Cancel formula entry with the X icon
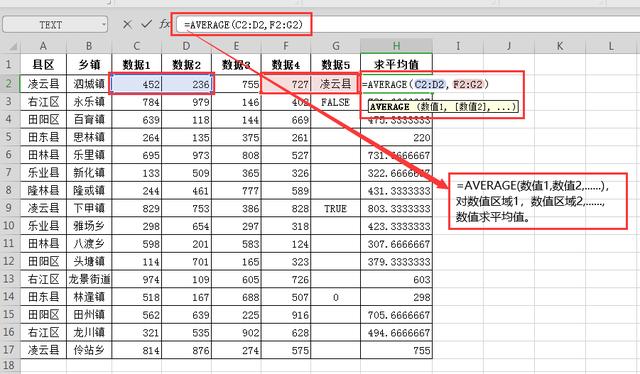 click(x=127, y=24)
